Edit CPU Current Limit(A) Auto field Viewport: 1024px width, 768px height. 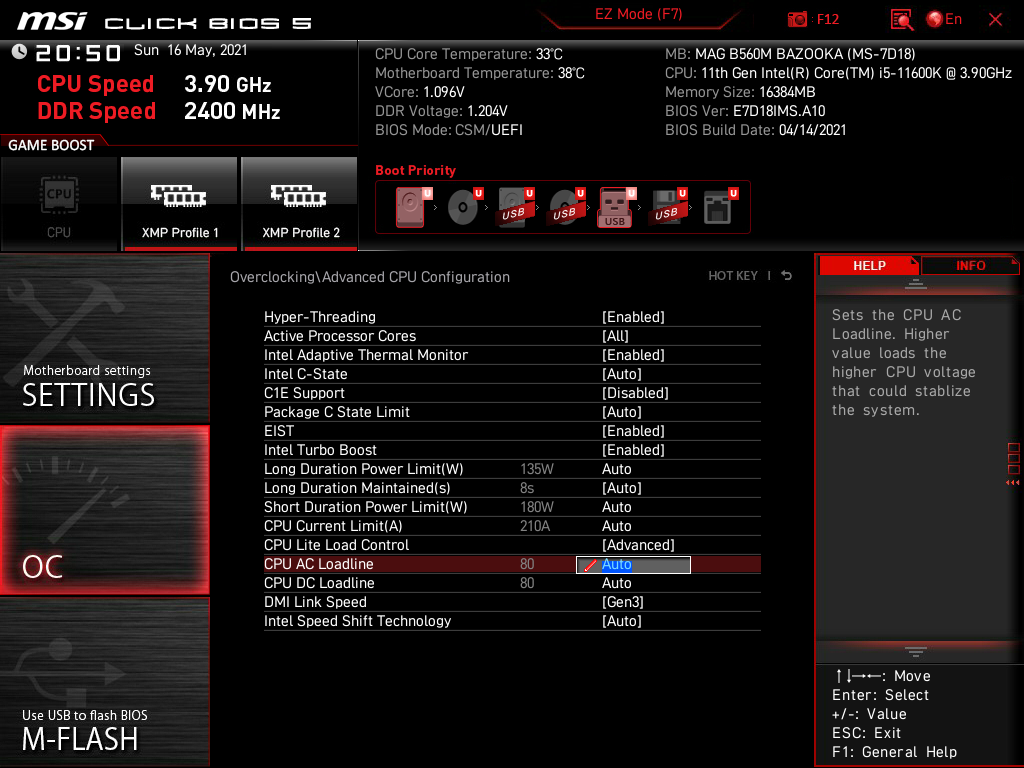pos(616,526)
